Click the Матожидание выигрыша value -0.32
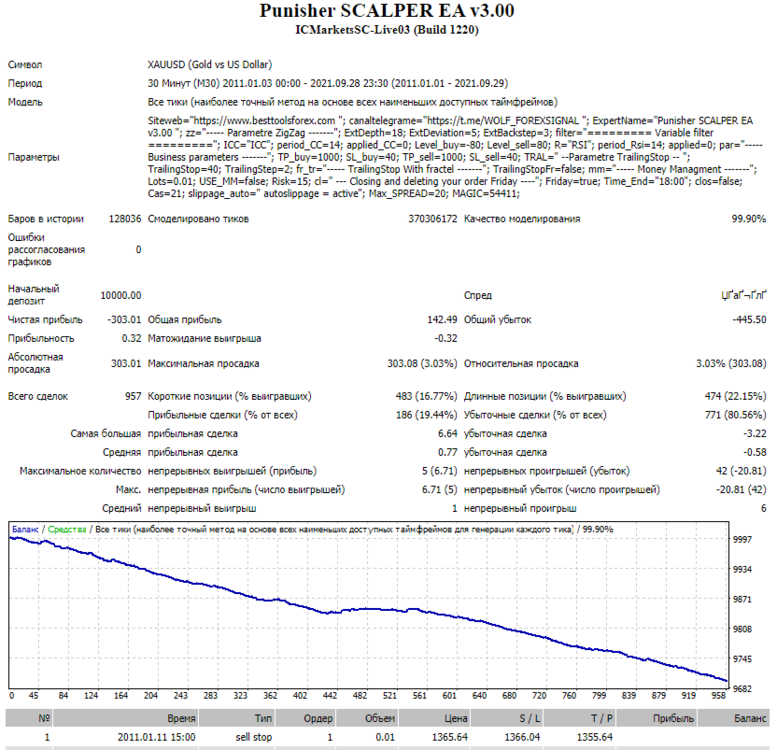The width and height of the screenshot is (777, 750). click(x=446, y=338)
